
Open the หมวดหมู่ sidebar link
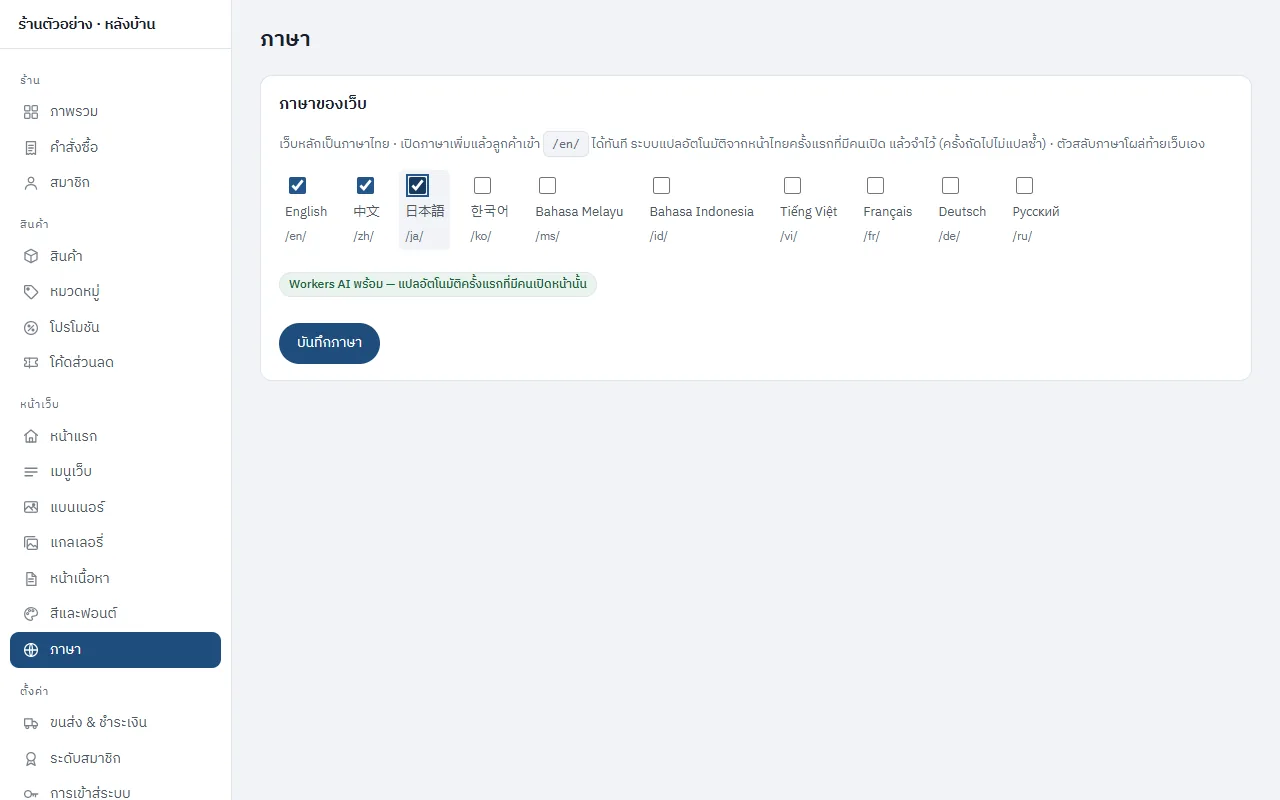pyautogui.click(x=115, y=292)
